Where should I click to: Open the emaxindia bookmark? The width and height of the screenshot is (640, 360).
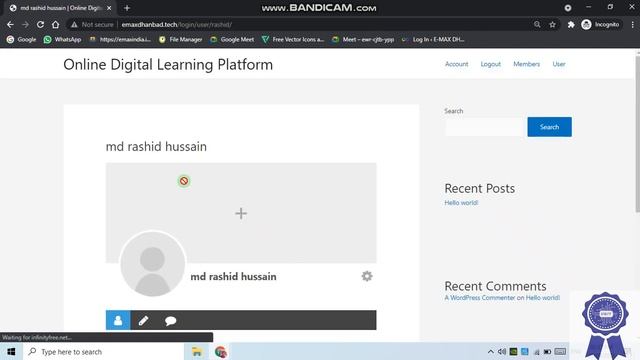120,40
